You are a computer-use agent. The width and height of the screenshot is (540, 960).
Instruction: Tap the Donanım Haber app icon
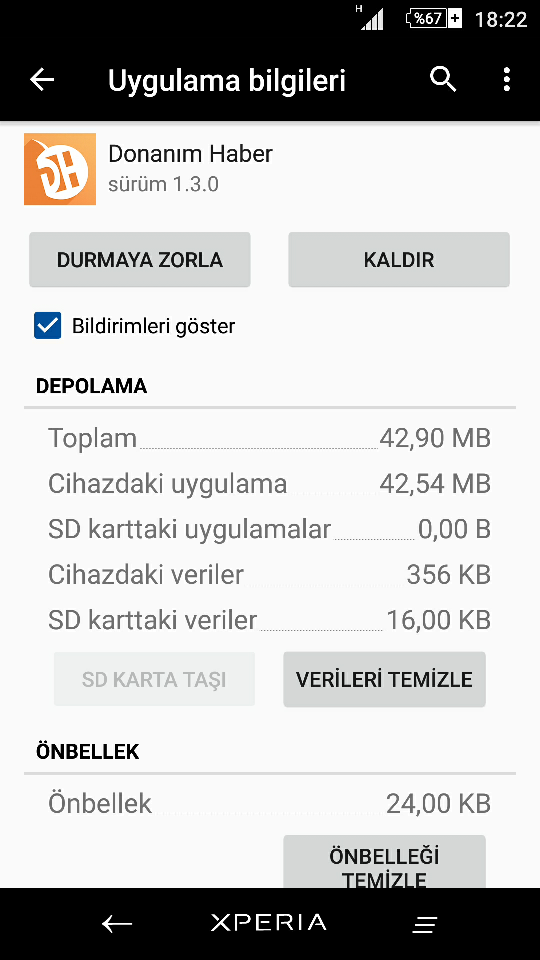click(60, 169)
